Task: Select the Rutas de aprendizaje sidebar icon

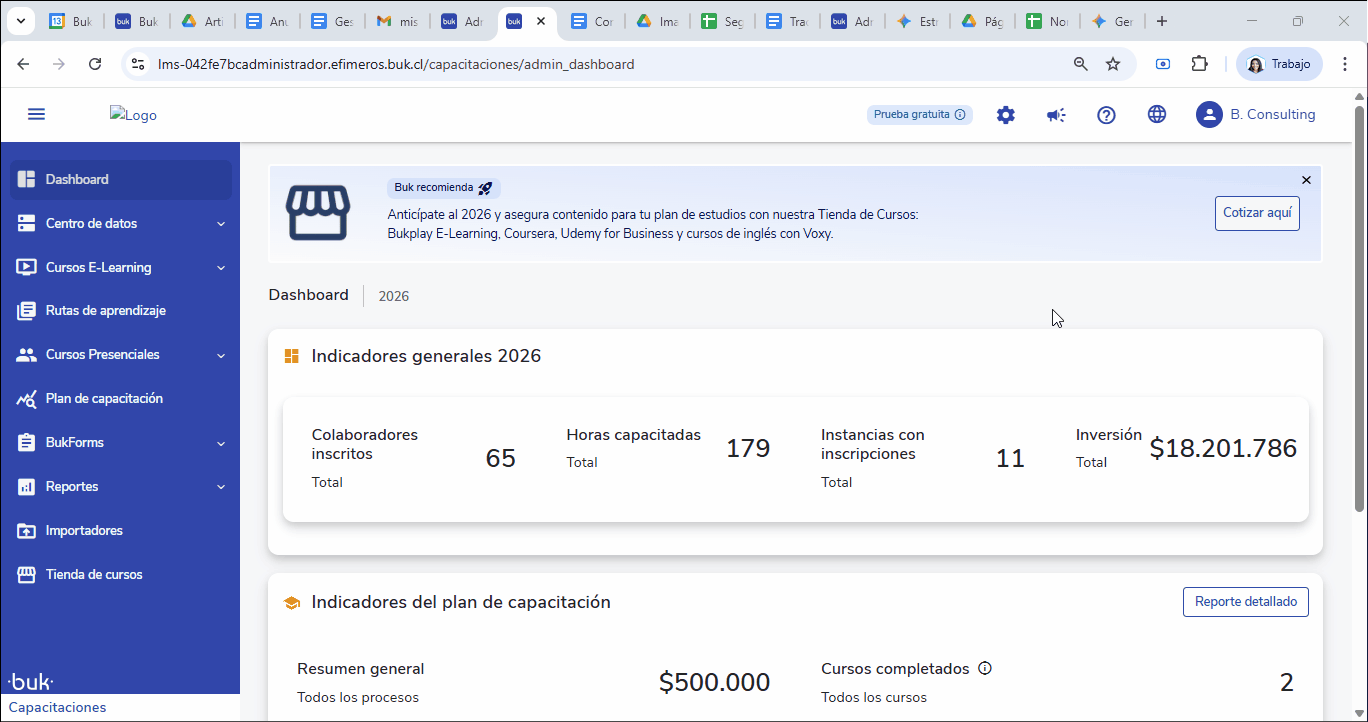Action: tap(27, 310)
